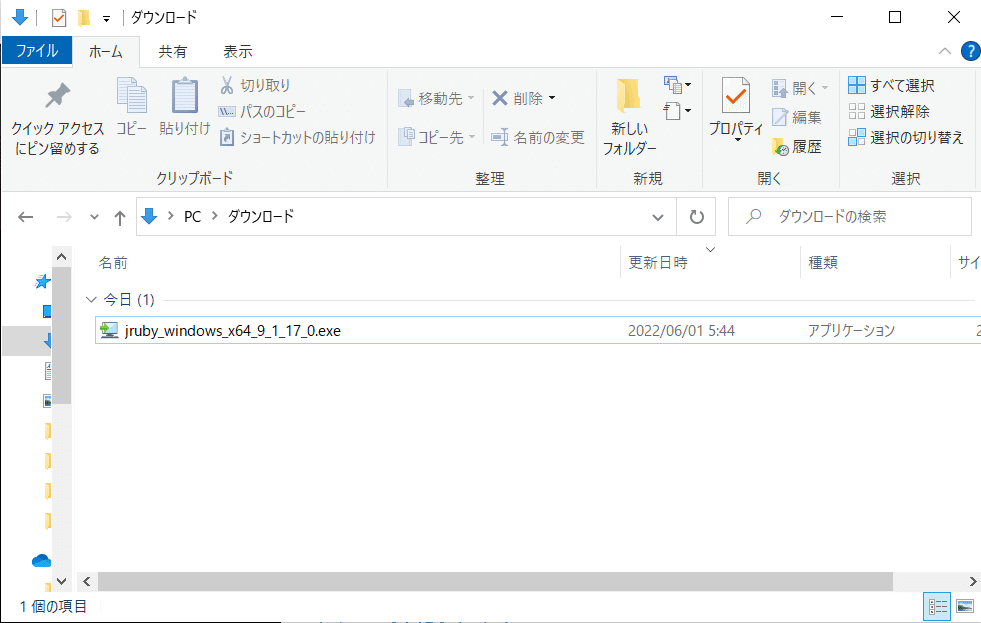
Task: Open the 削除 dropdown arrow
Action: (552, 98)
